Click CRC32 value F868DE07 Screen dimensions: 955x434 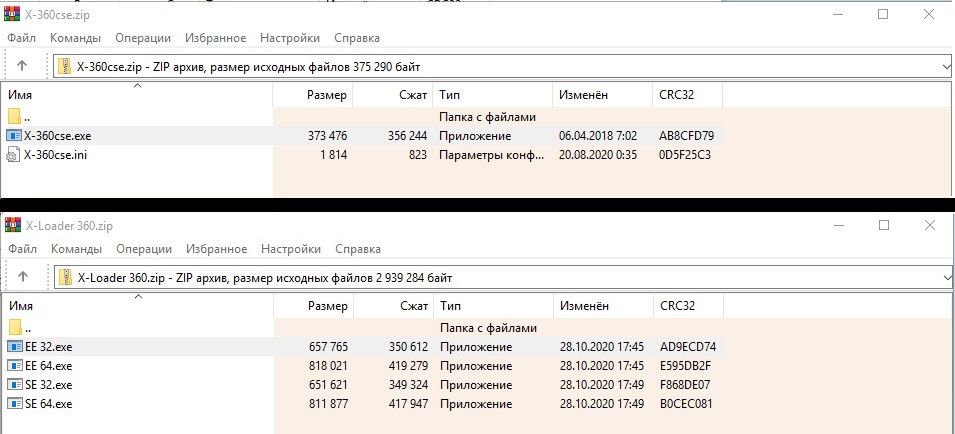click(x=685, y=385)
